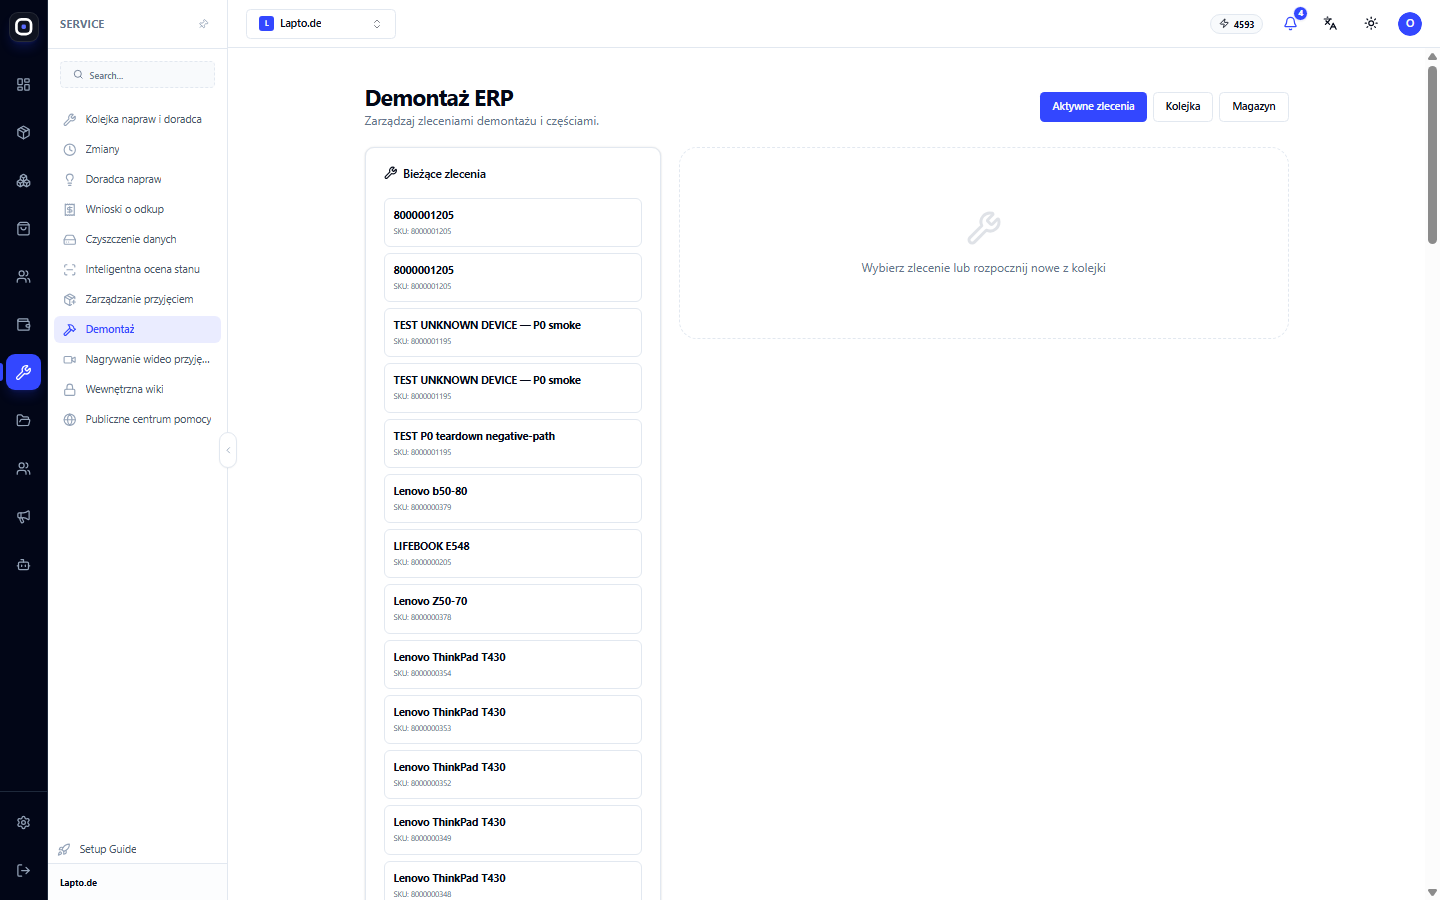Go to Zmiany in sidebar
This screenshot has width=1440, height=900.
click(138, 149)
